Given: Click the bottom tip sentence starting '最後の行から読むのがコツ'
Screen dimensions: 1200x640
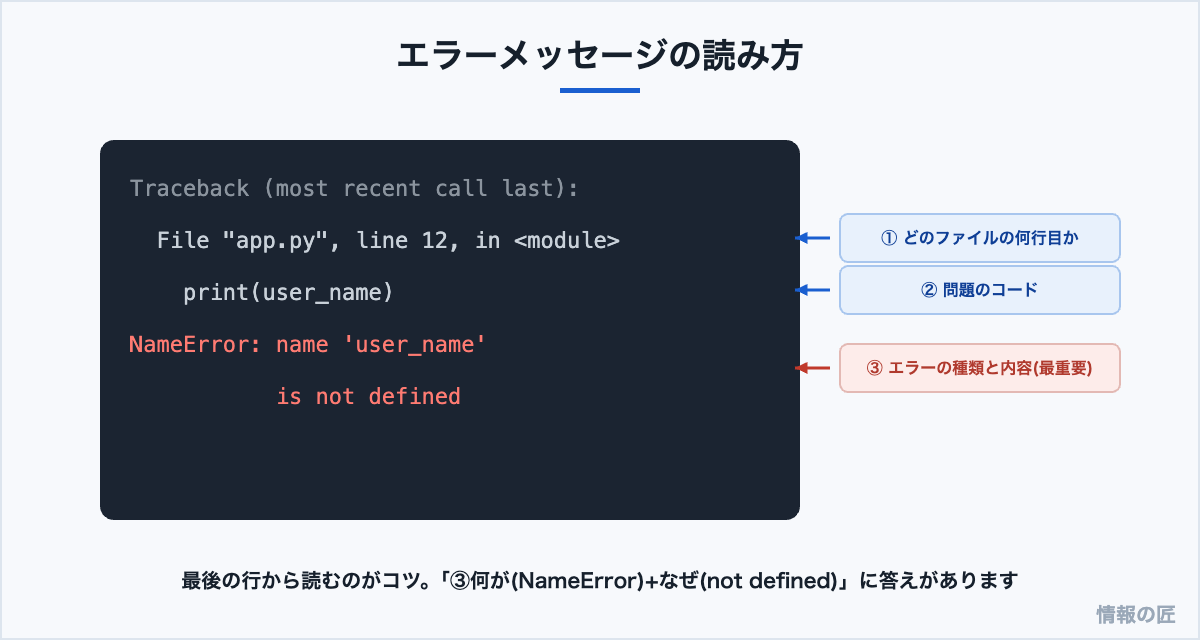Looking at the screenshot, I should pos(600,580).
